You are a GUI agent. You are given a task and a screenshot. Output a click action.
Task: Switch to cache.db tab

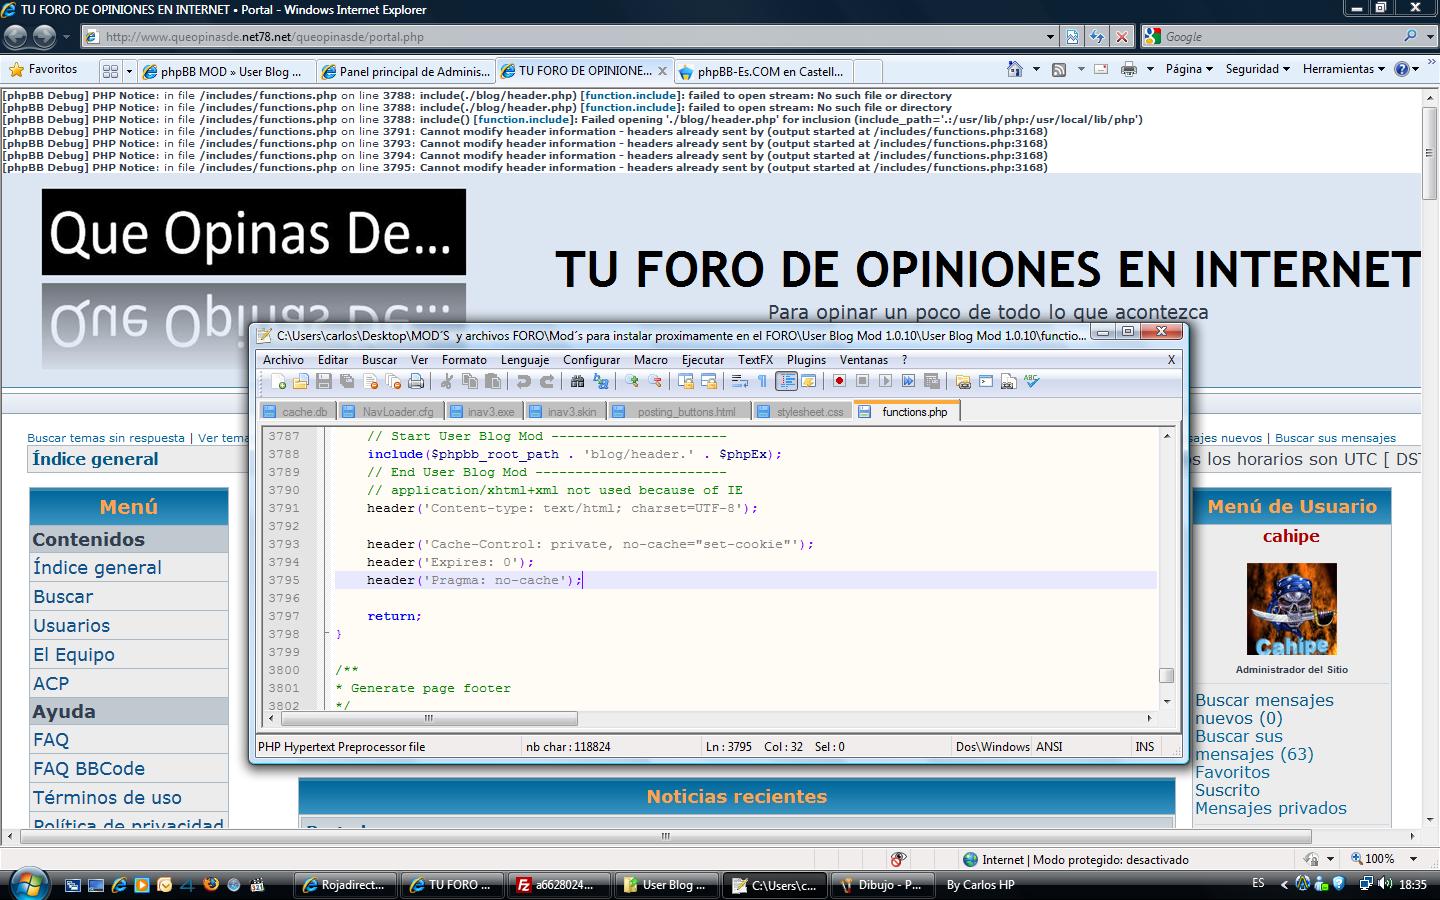click(x=297, y=412)
